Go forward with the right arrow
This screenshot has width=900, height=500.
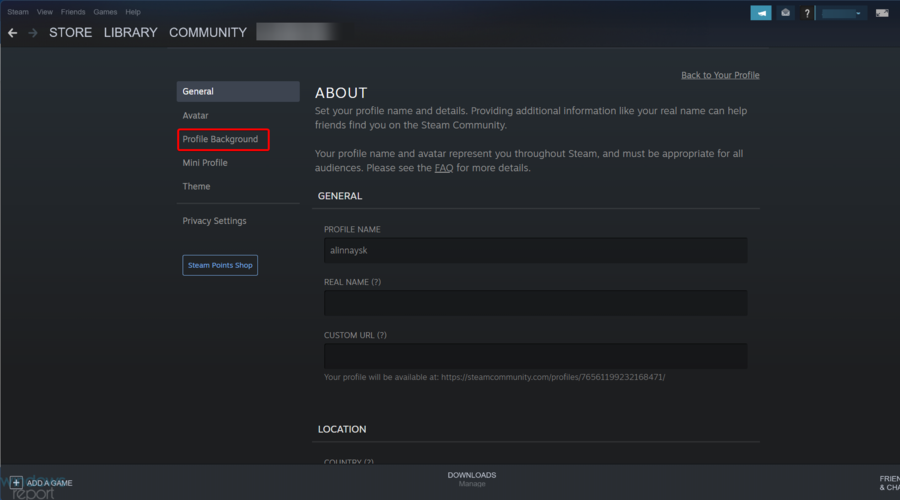tap(33, 33)
